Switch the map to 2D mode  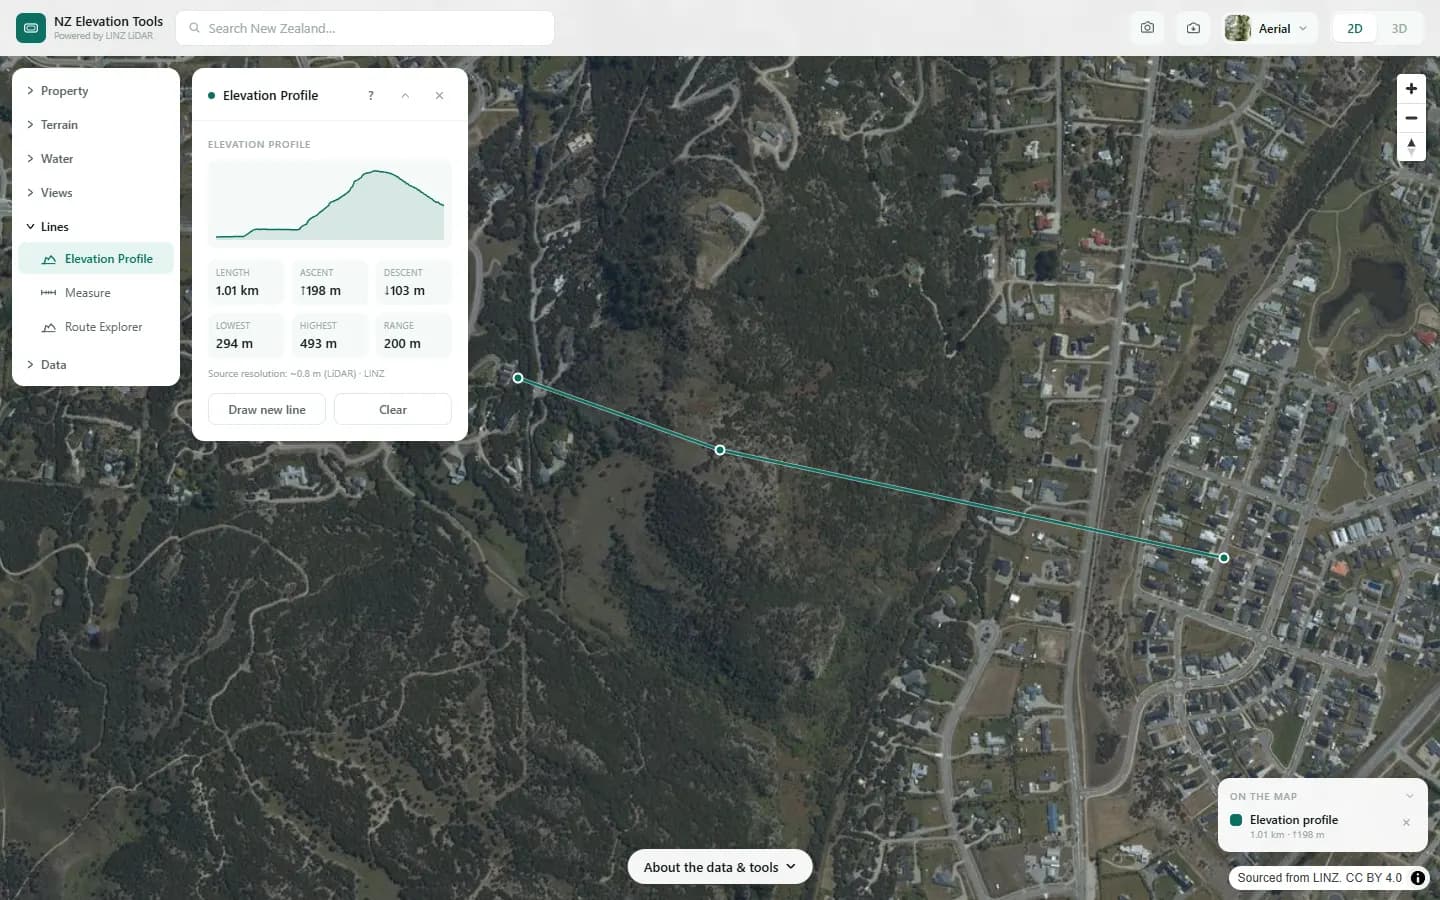tap(1355, 28)
